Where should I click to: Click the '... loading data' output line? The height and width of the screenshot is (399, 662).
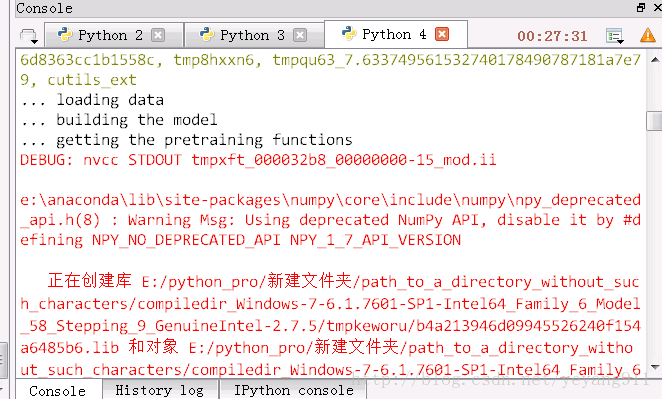(92, 100)
